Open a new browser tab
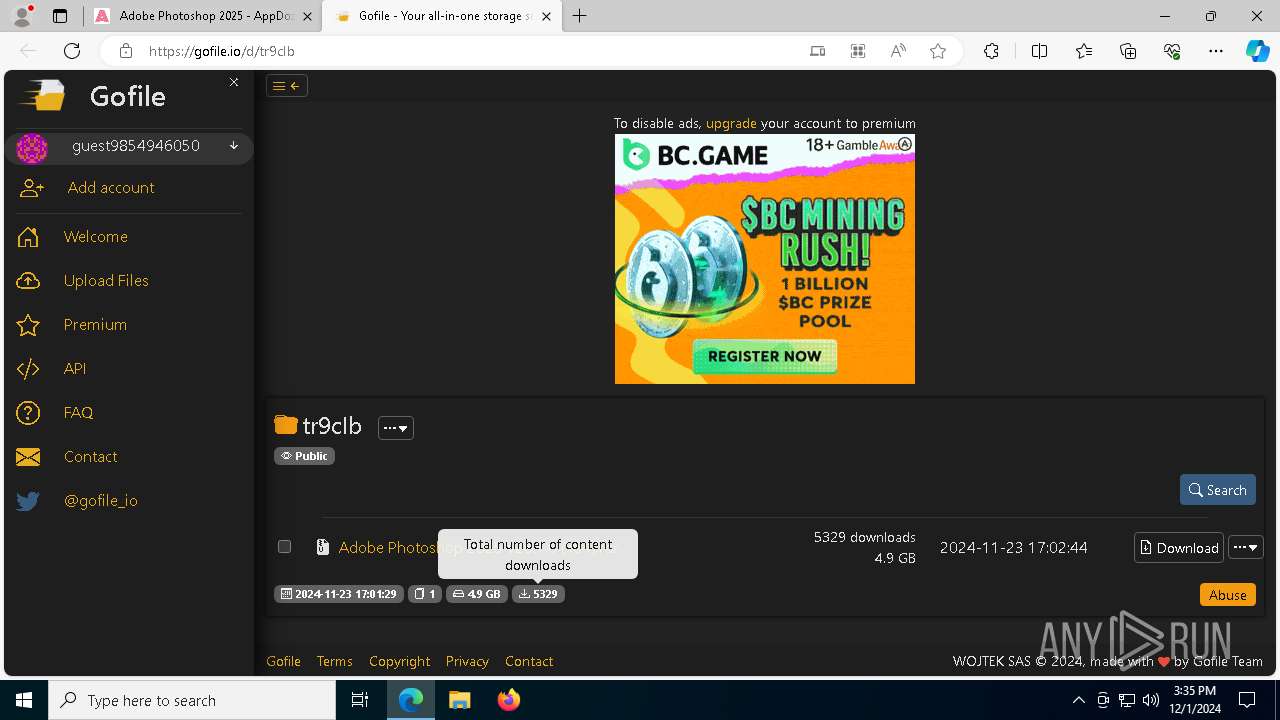Image resolution: width=1280 pixels, height=720 pixels. coord(580,16)
